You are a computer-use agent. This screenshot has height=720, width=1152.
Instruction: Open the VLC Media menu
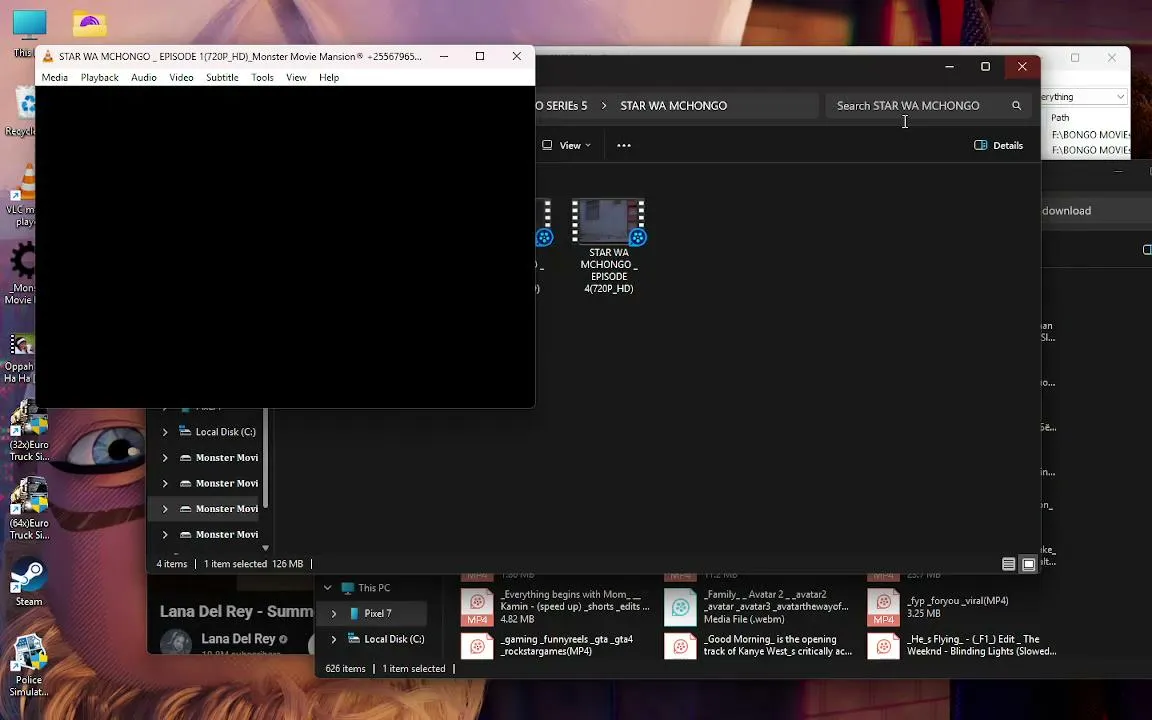pos(54,77)
